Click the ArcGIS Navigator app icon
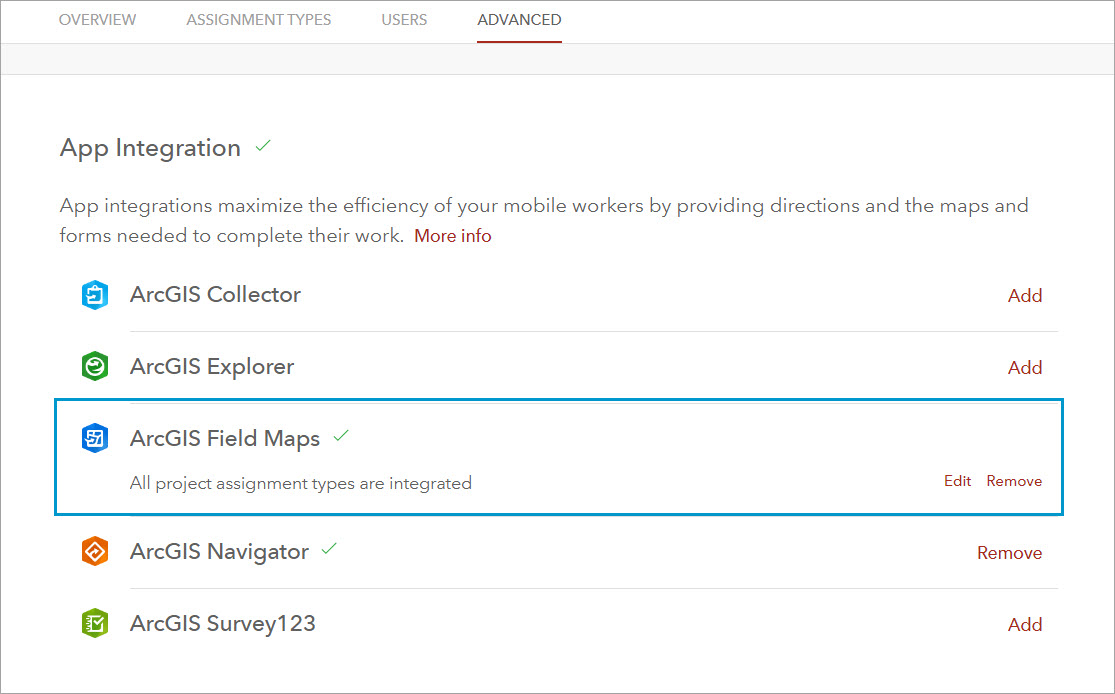This screenshot has width=1115, height=694. click(x=94, y=552)
